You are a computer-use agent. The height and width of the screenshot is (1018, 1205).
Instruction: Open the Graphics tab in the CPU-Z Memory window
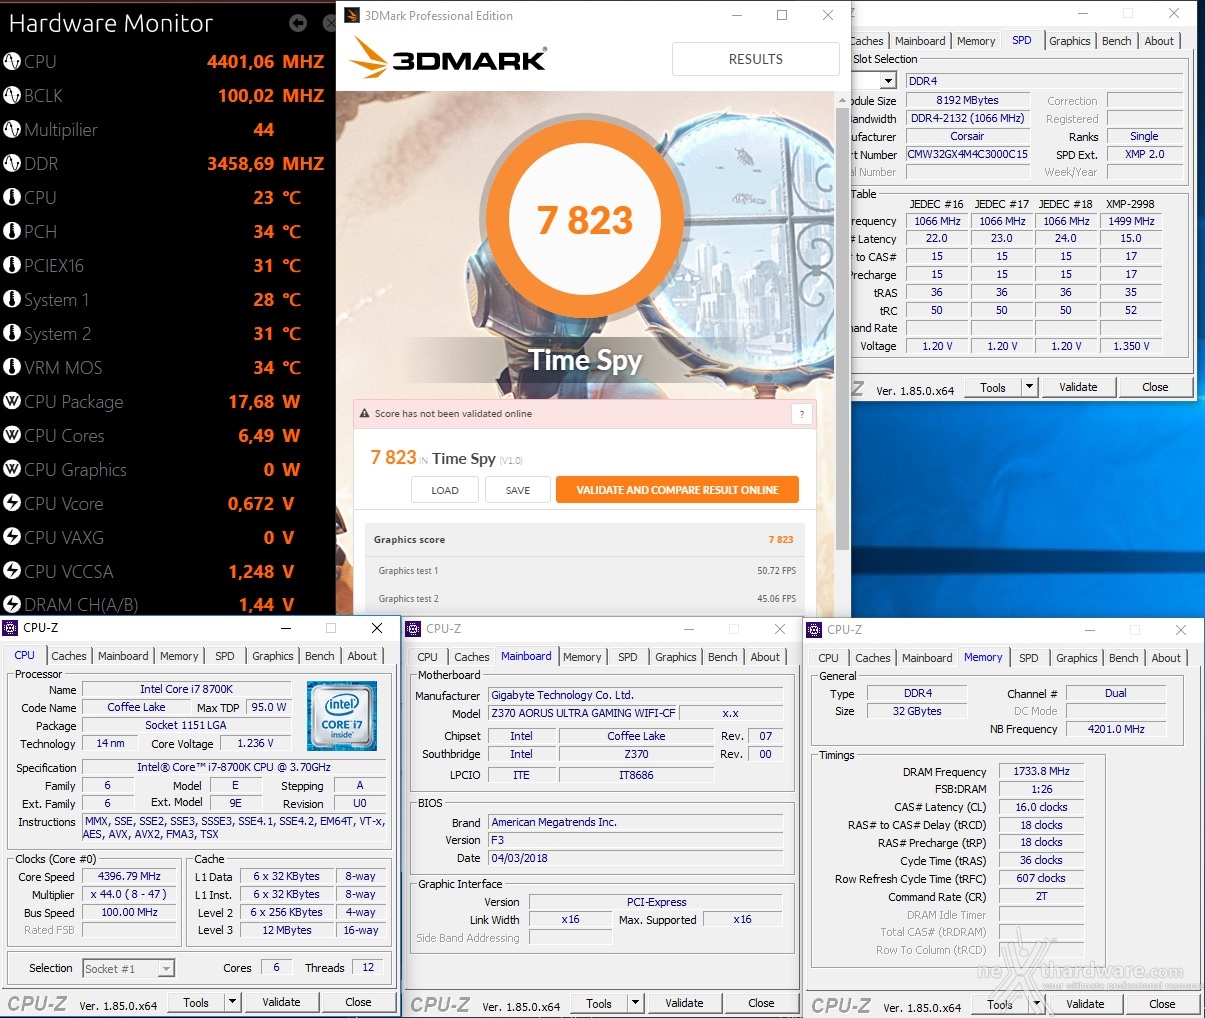coord(1077,658)
